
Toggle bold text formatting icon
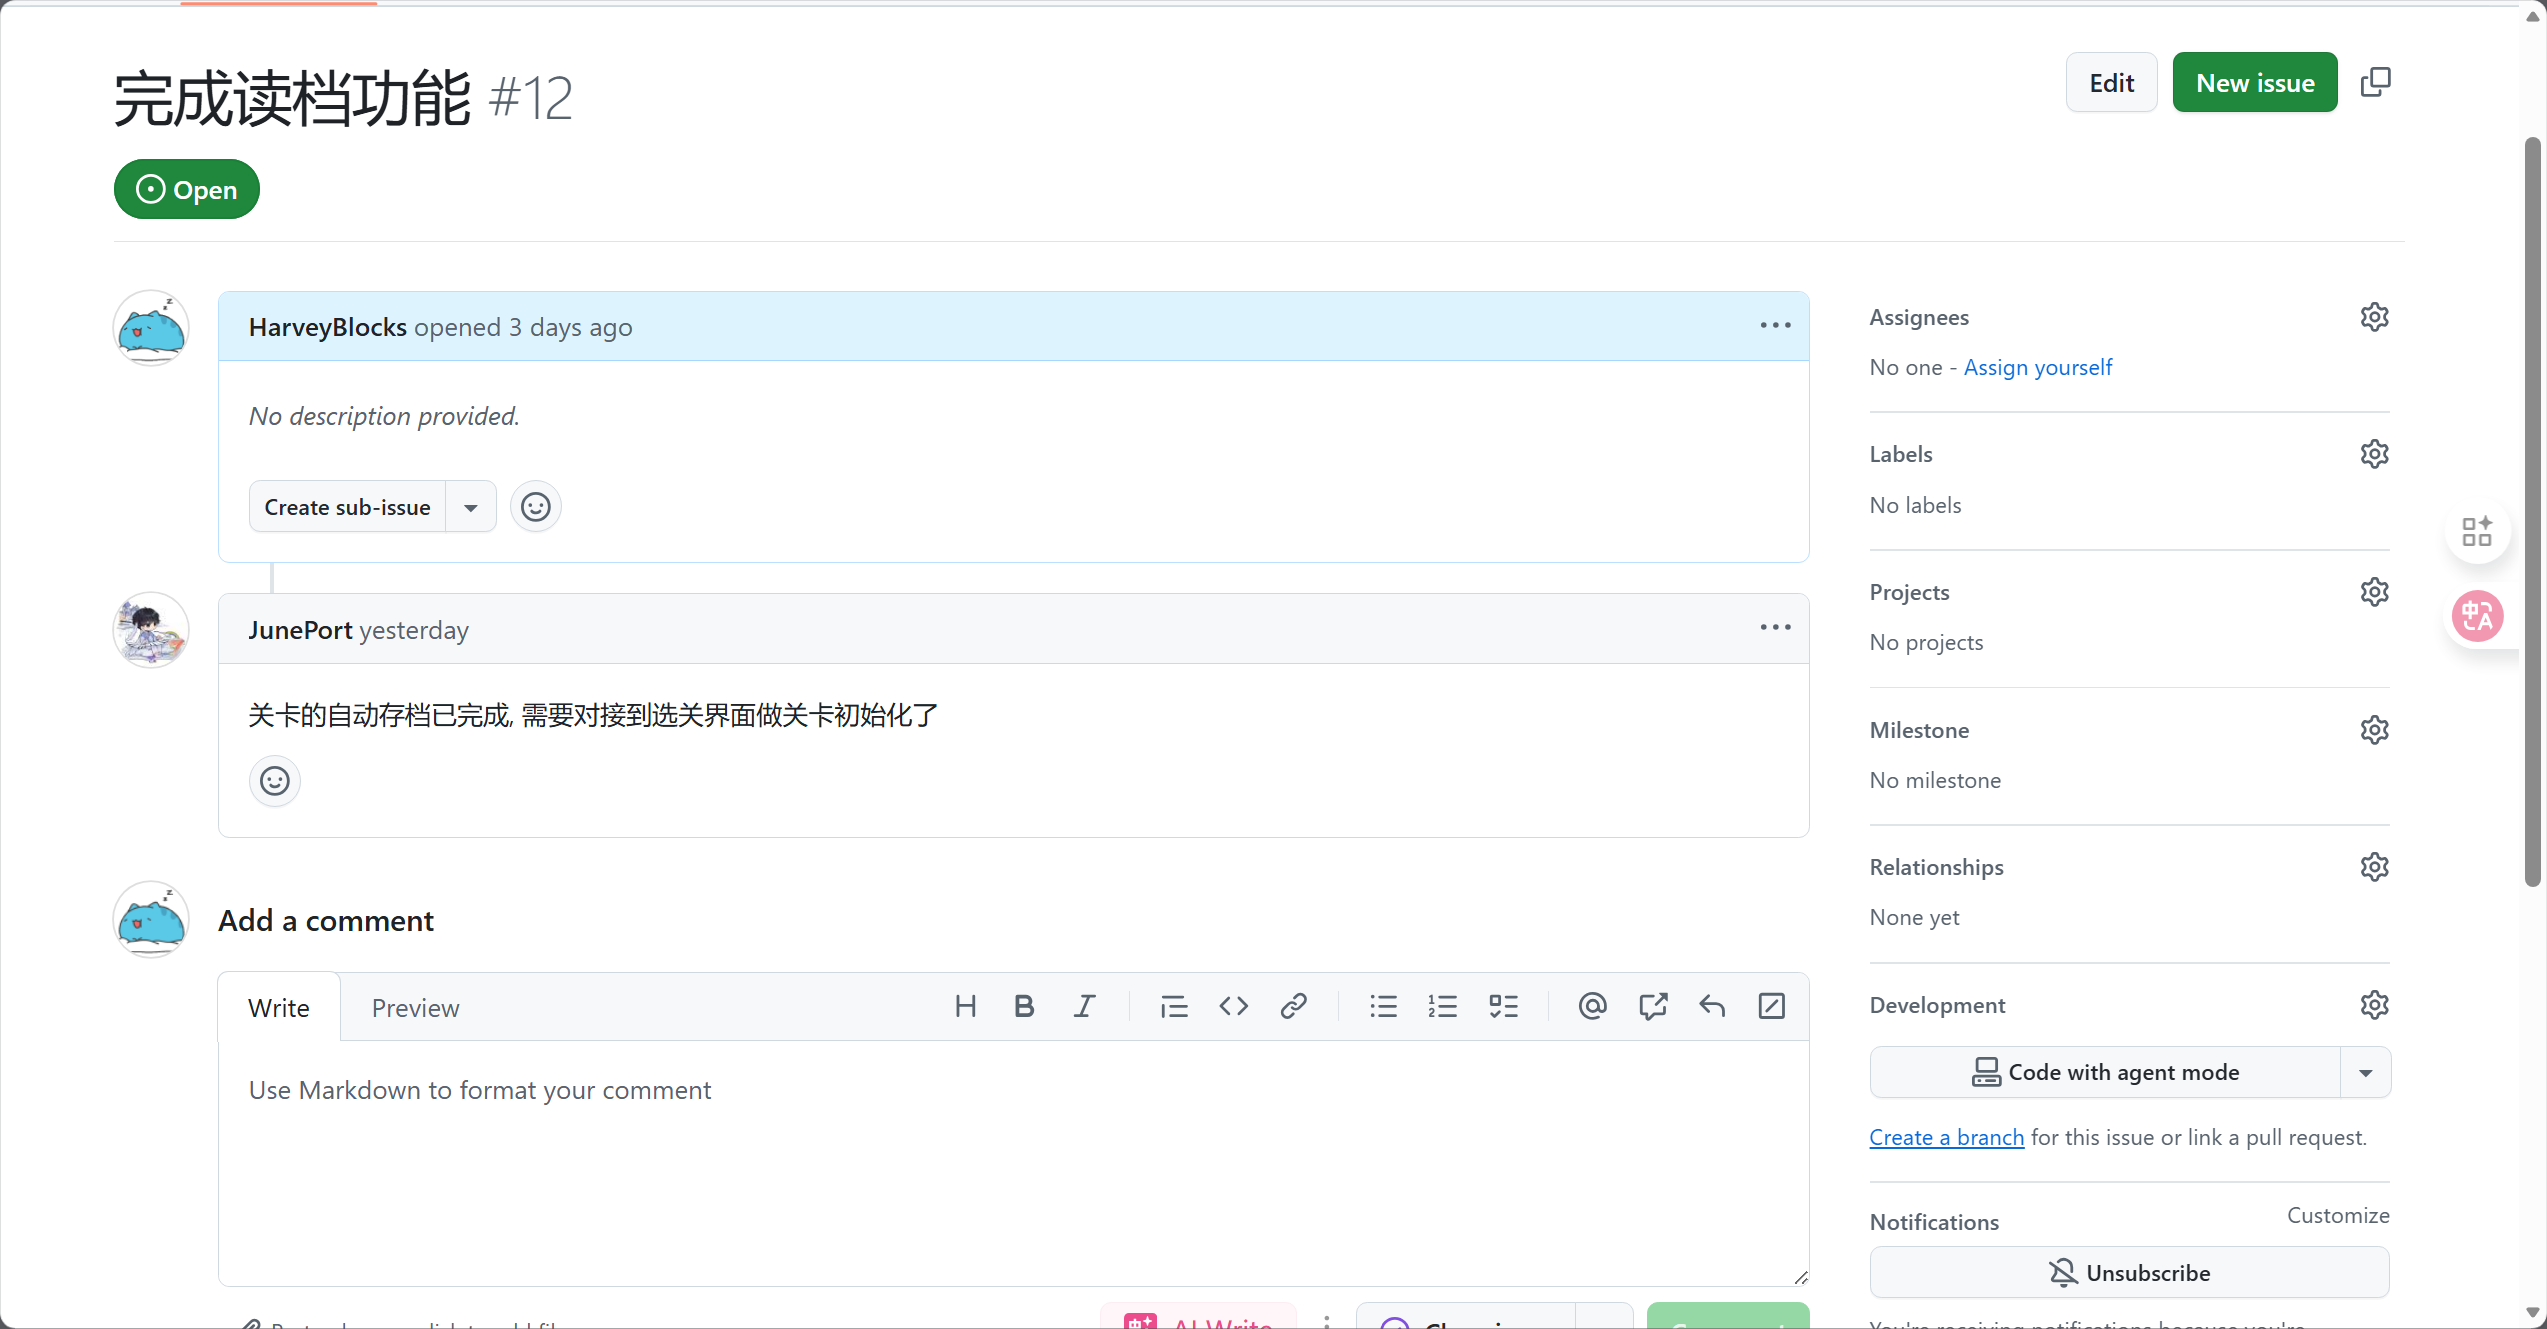click(1024, 1006)
